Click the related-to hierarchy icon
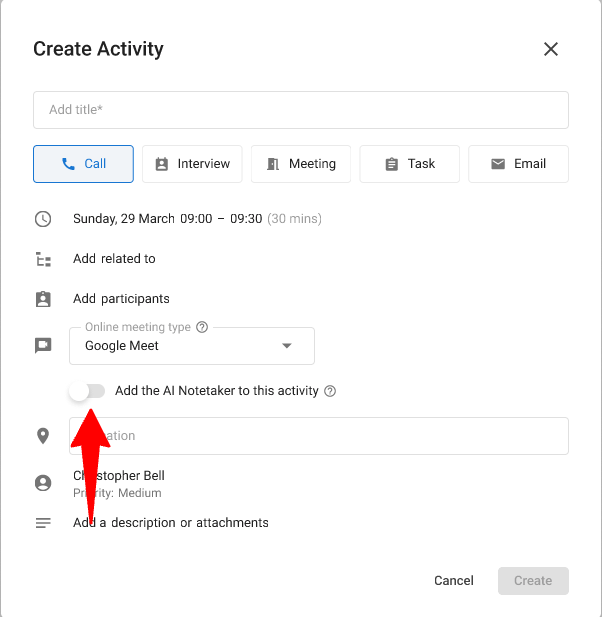This screenshot has height=617, width=602. (43, 259)
